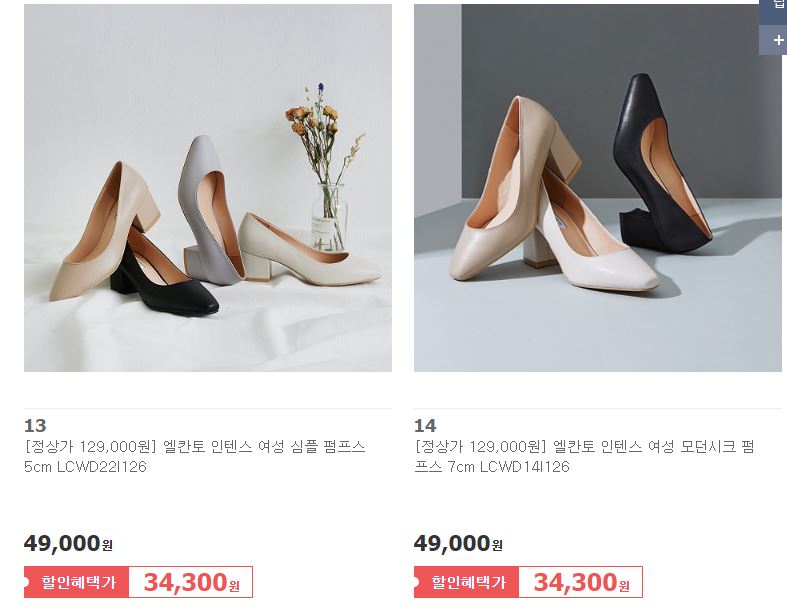Click the red 할인혜택가 badge for product 13
The width and height of the screenshot is (787, 610).
coord(76,582)
